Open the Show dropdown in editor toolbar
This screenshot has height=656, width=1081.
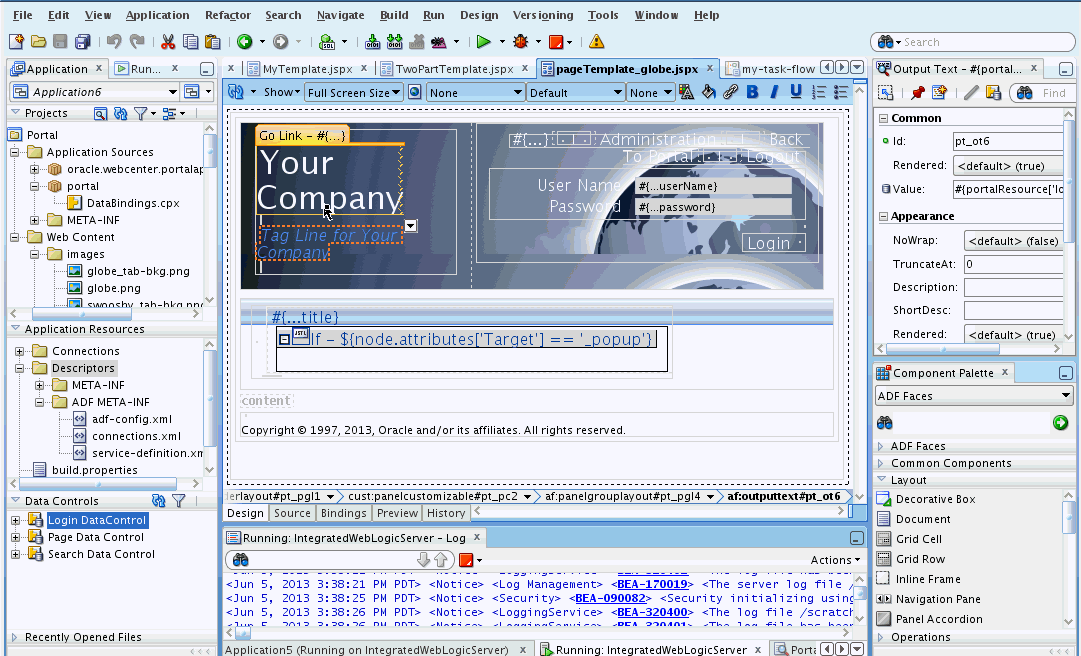pos(281,92)
